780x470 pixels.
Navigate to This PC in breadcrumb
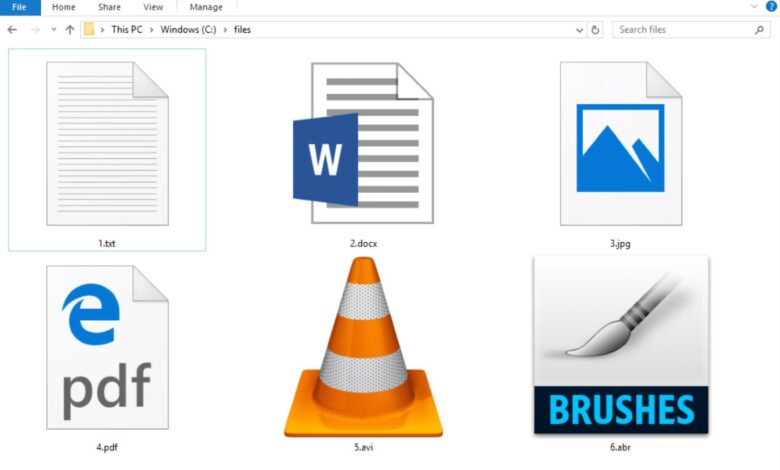point(127,30)
